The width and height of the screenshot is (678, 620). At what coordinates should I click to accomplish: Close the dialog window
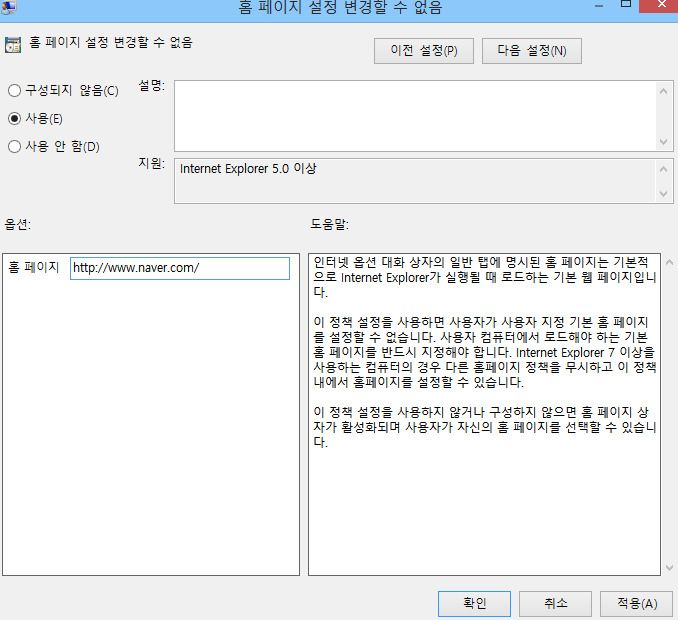(660, 5)
